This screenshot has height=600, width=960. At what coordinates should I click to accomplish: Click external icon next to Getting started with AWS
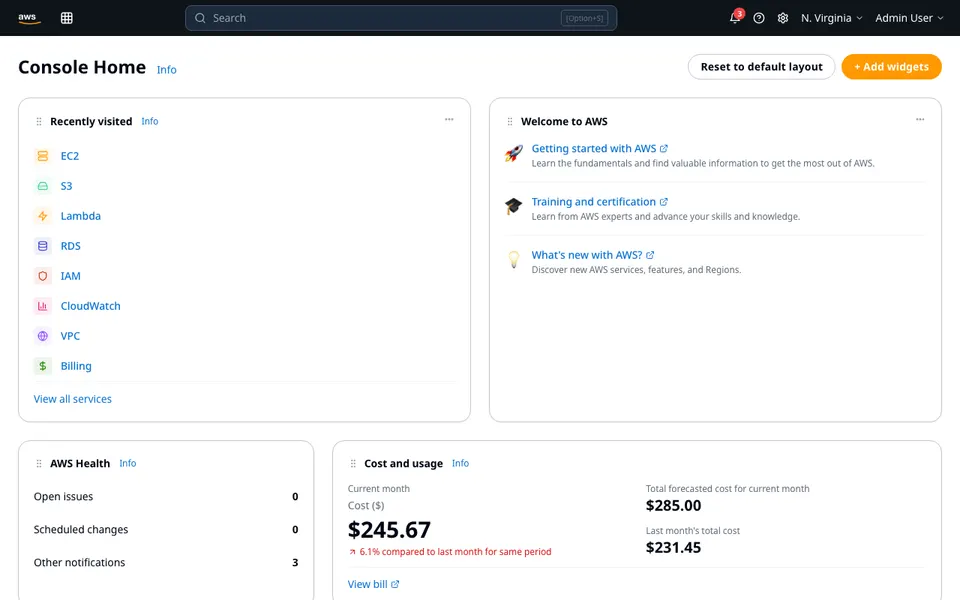(664, 149)
